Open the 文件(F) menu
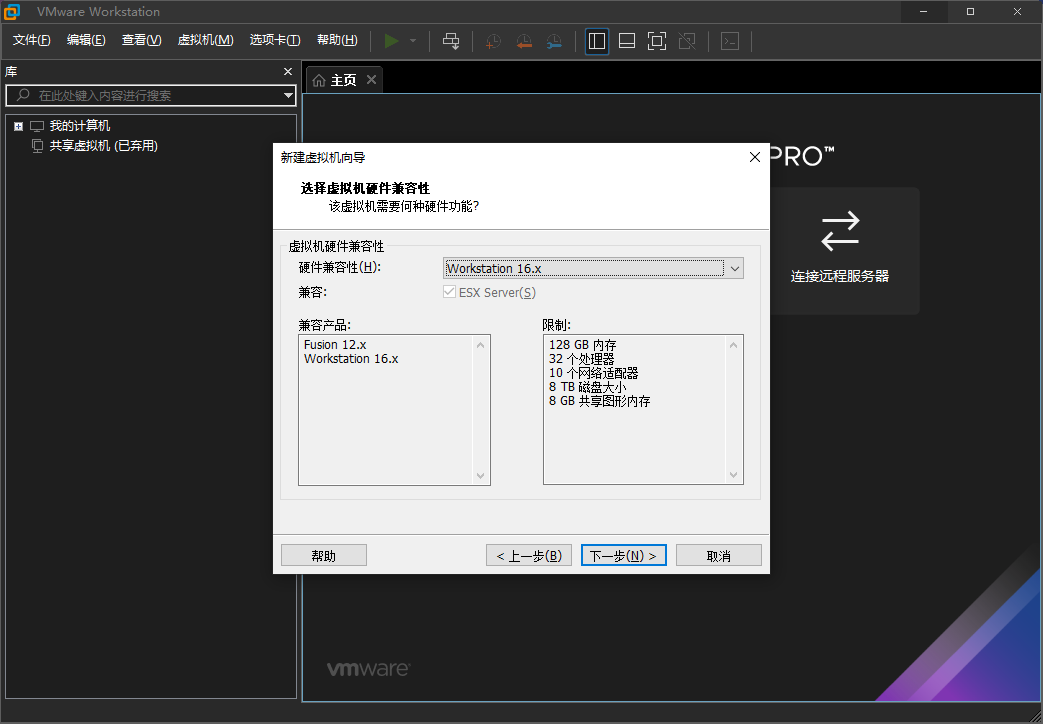 31,41
